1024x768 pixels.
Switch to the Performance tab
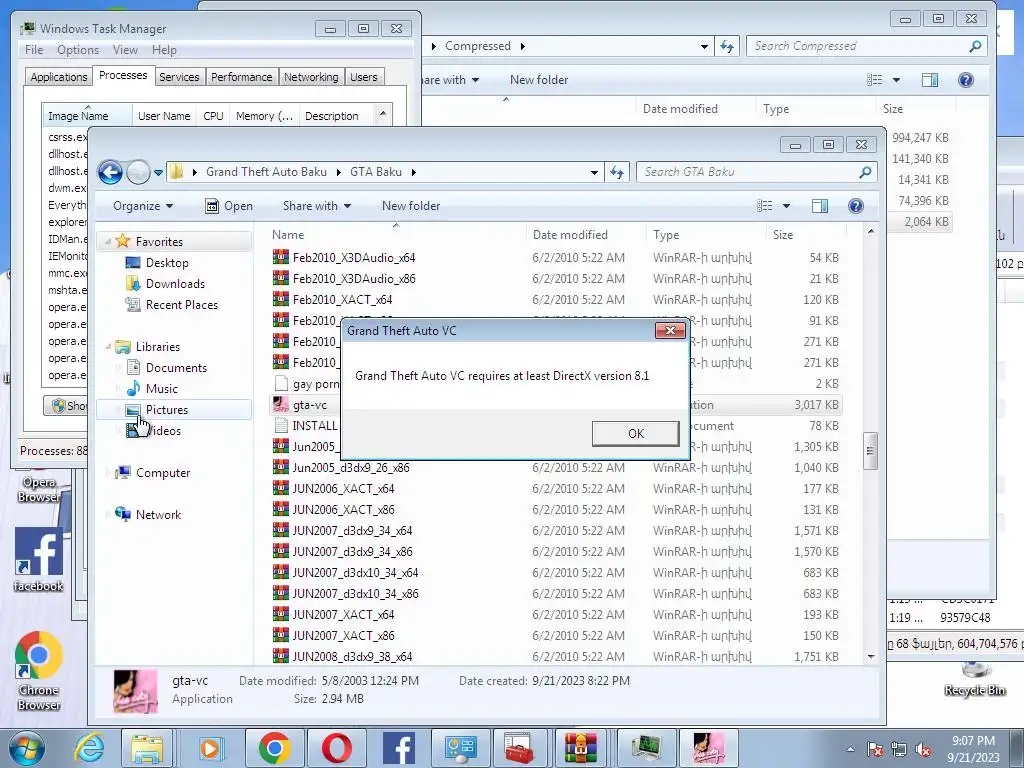tap(241, 77)
